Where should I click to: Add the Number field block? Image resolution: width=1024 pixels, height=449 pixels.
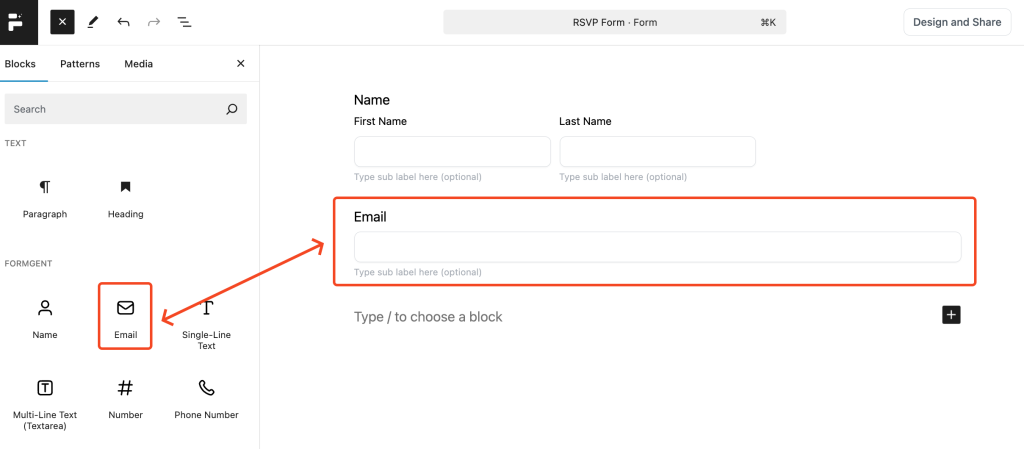pos(125,399)
